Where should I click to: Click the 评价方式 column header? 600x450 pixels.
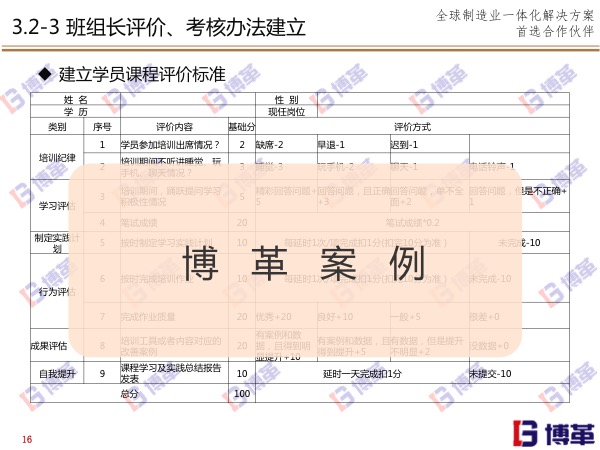[x=412, y=127]
